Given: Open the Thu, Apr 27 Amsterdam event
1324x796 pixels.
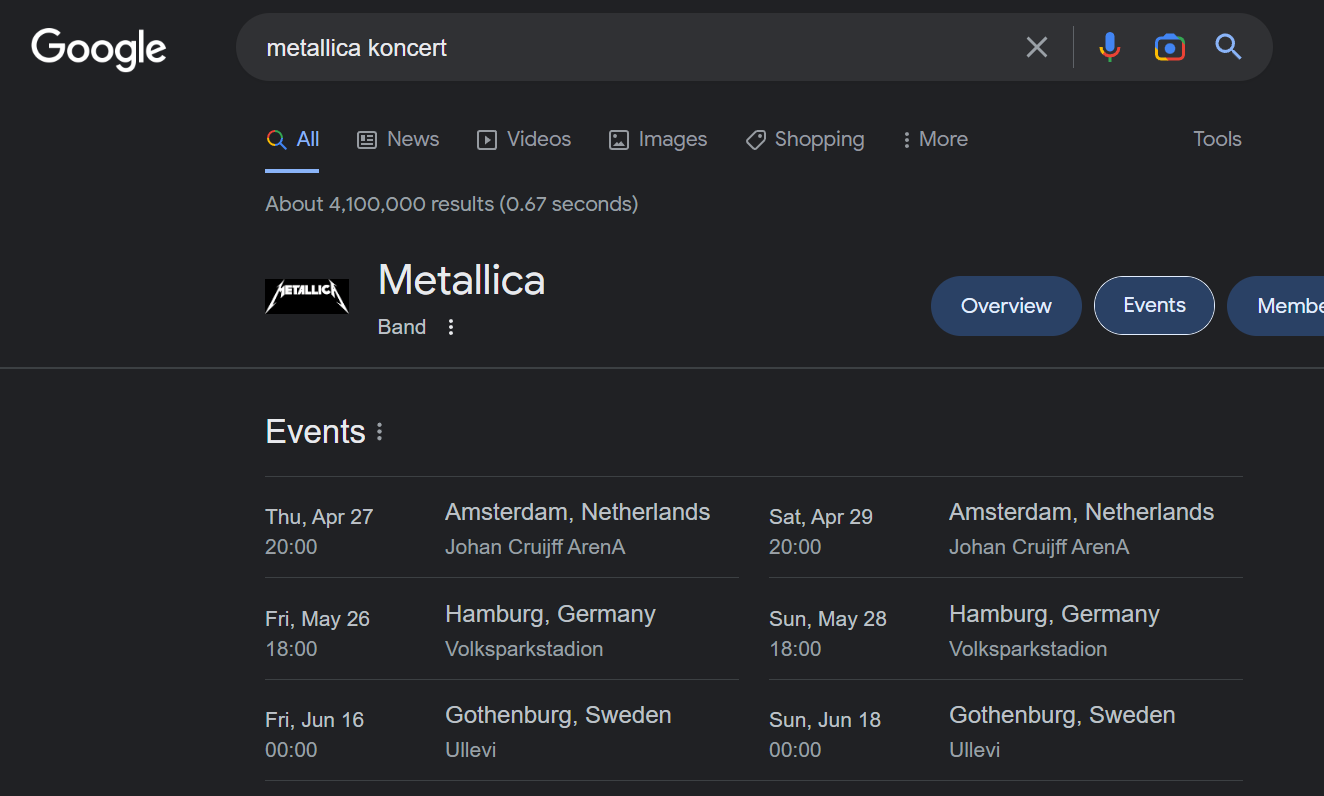Looking at the screenshot, I should [x=502, y=528].
